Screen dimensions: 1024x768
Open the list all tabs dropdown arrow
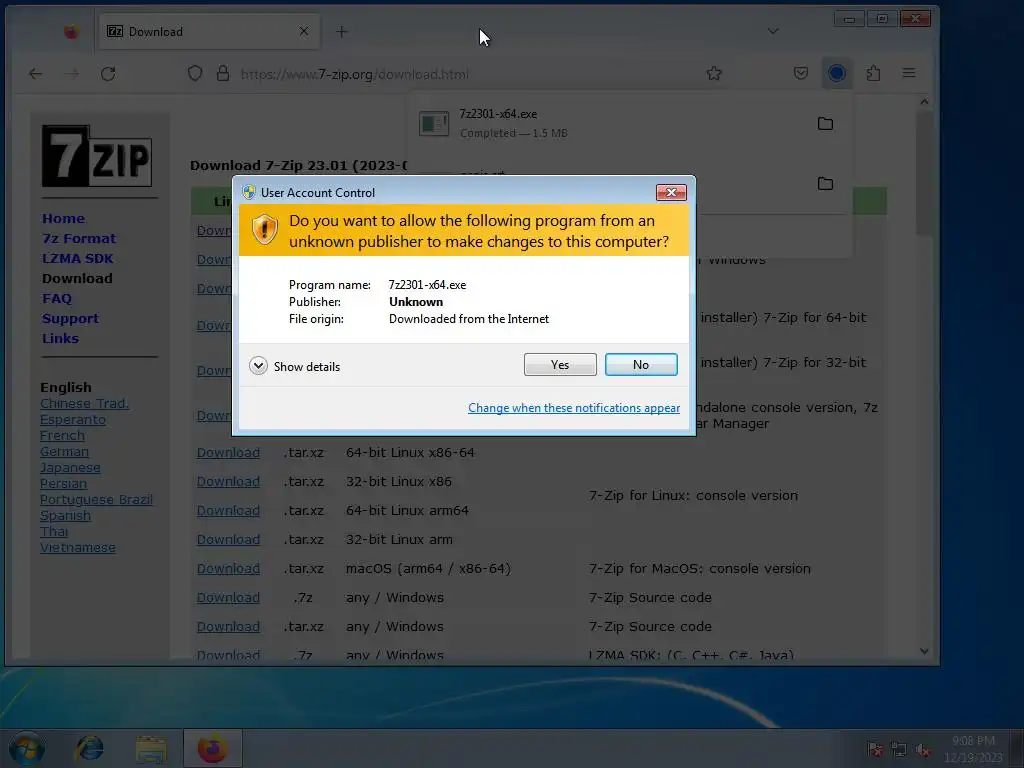click(x=773, y=31)
